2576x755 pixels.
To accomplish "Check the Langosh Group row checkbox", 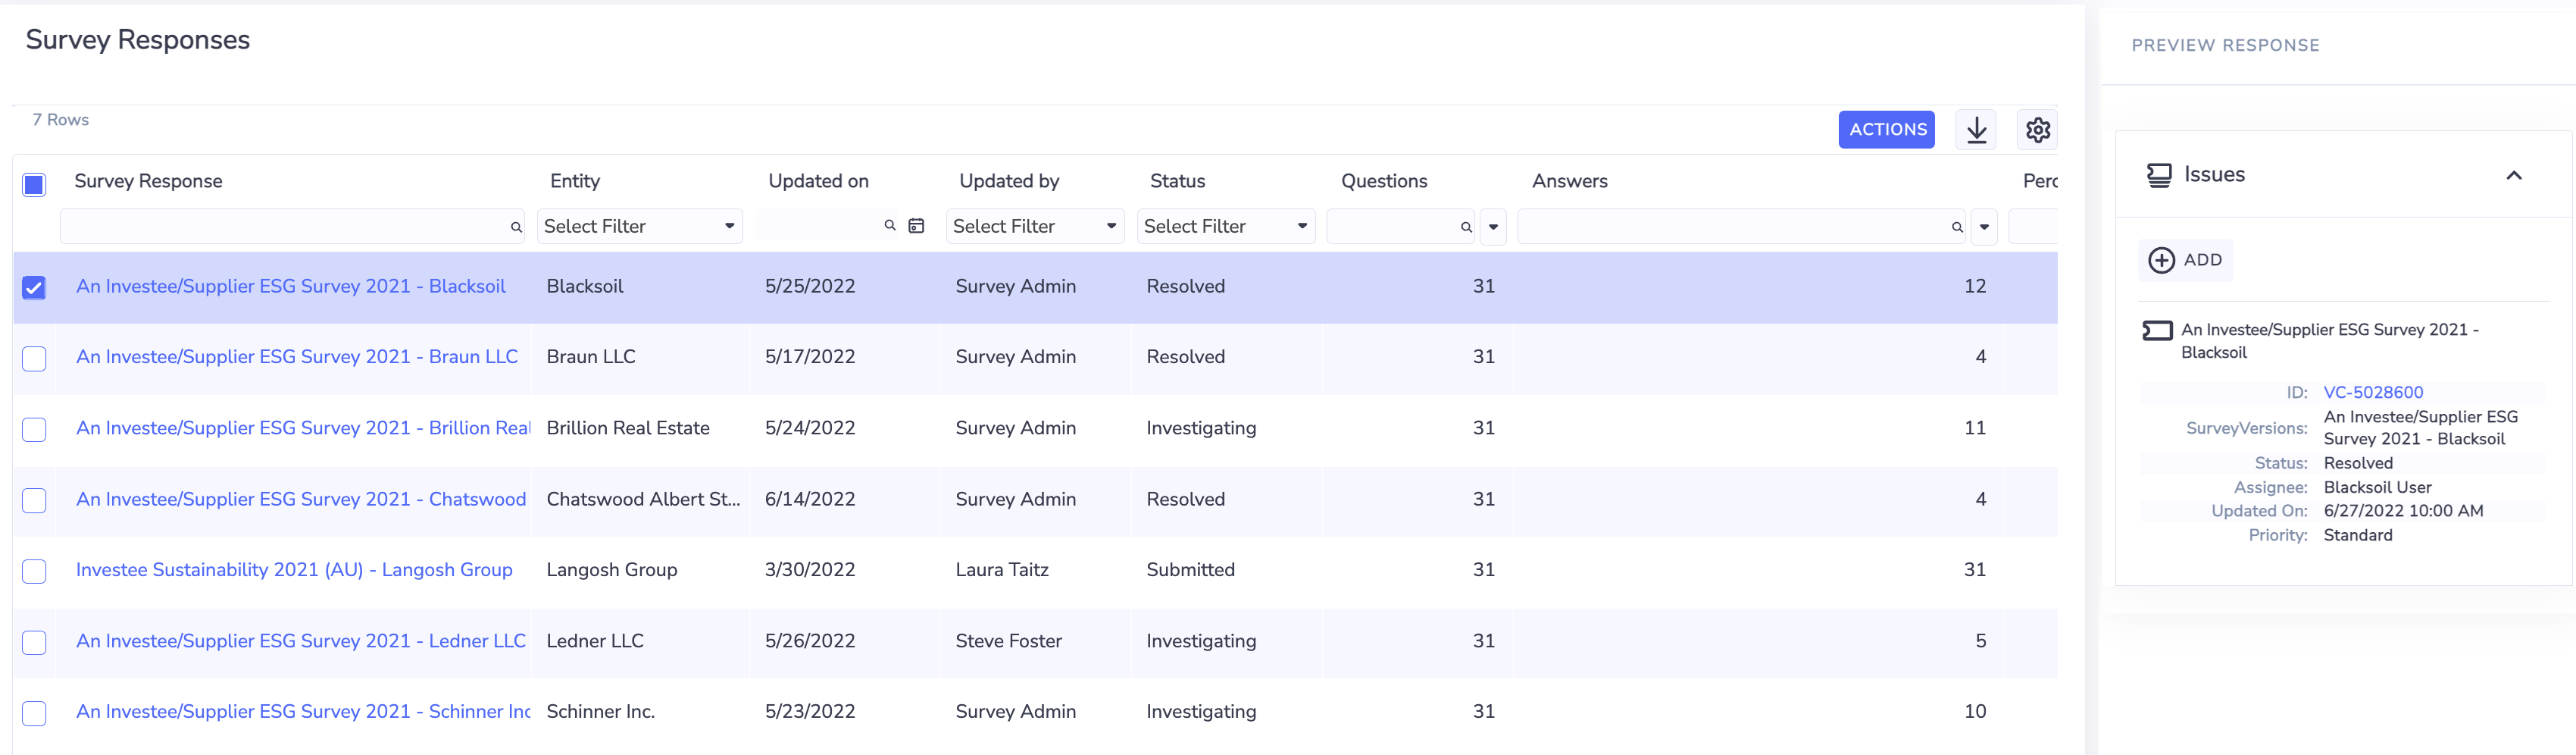I will [34, 571].
